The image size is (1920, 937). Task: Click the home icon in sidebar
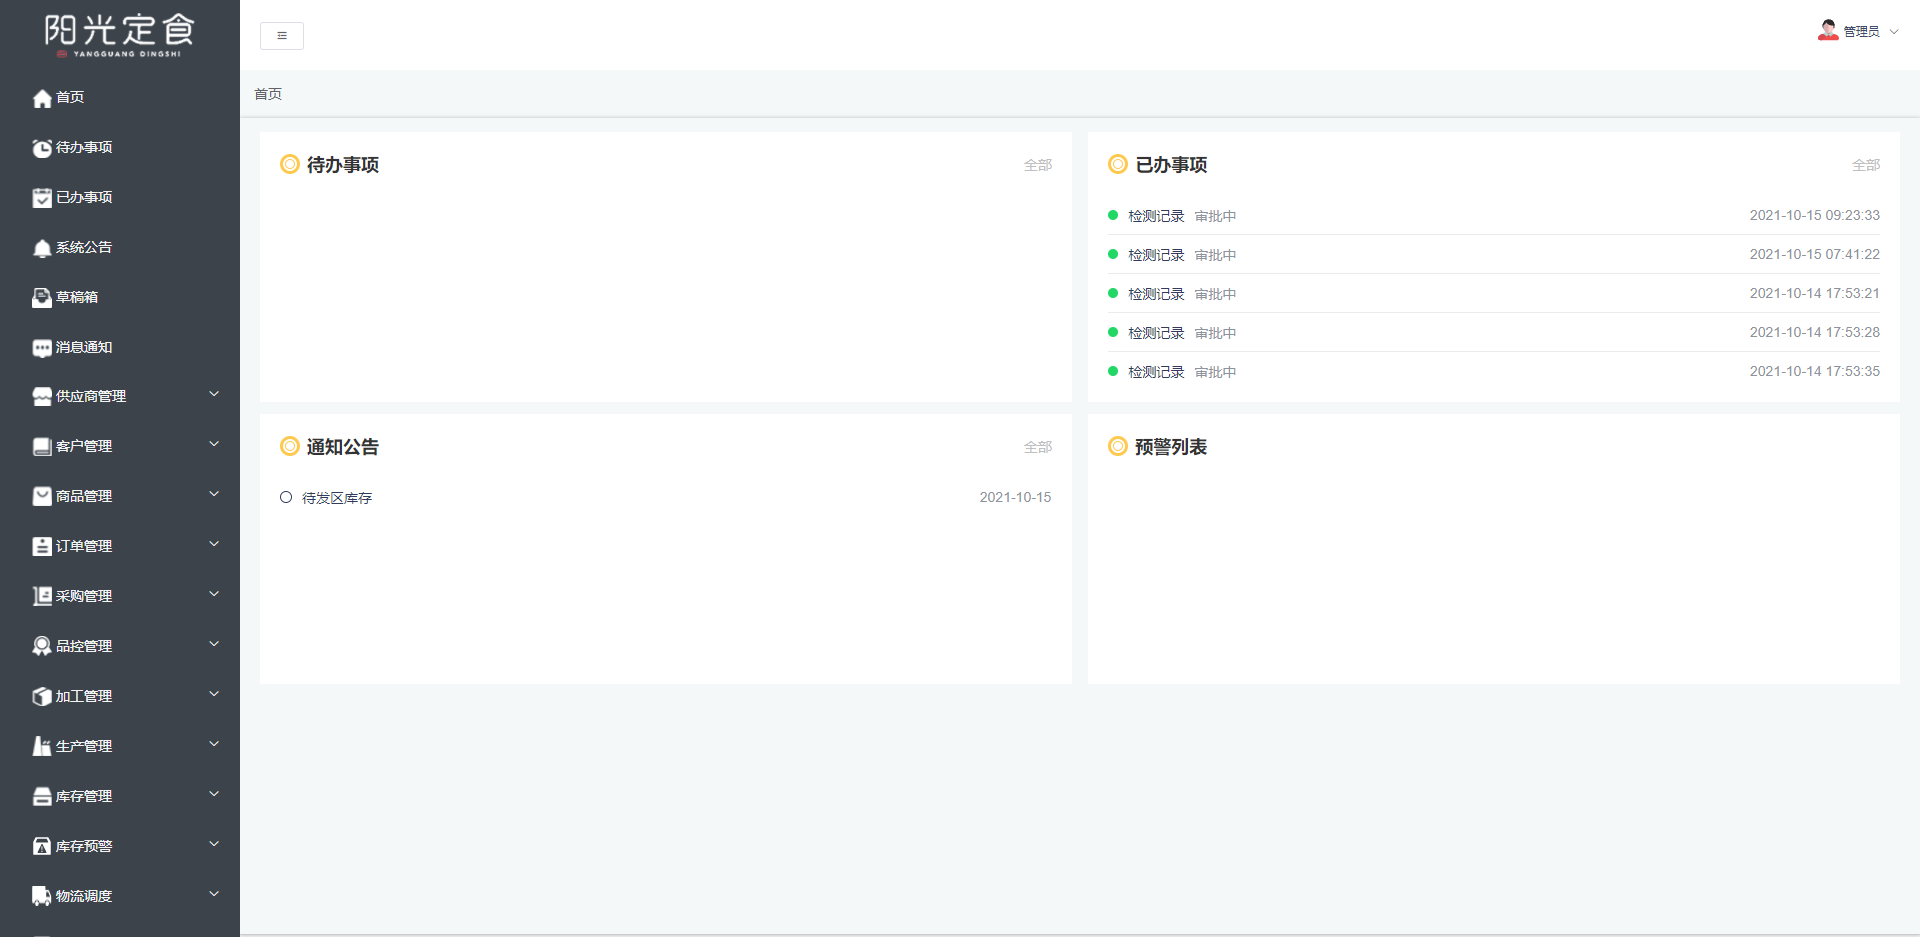pyautogui.click(x=42, y=98)
